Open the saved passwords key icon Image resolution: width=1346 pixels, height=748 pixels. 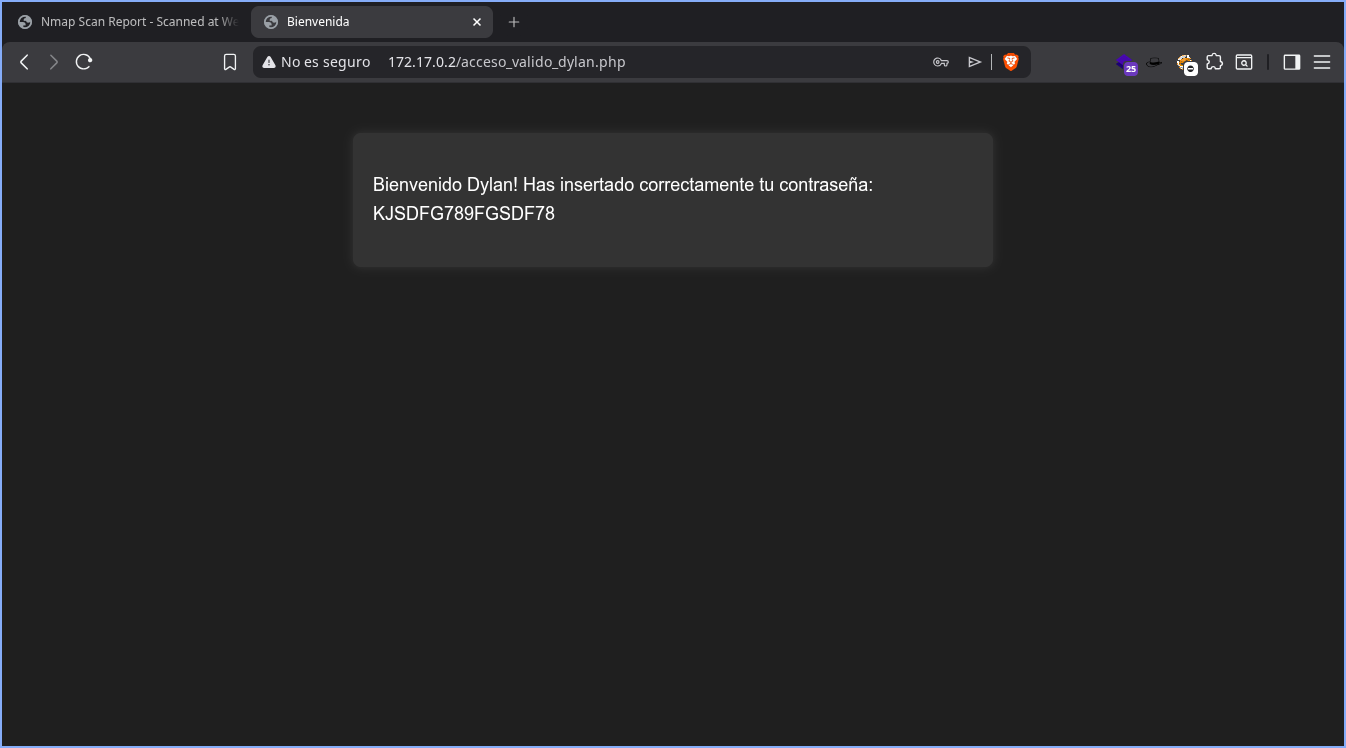tap(940, 62)
